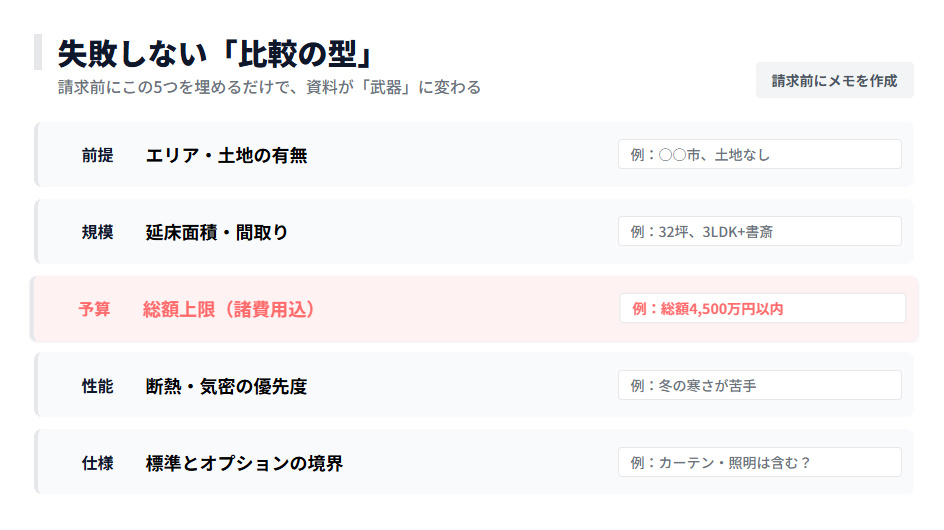The width and height of the screenshot is (944, 530).
Task: Click the left edge accent of the 予算 row
Action: [x=32, y=309]
